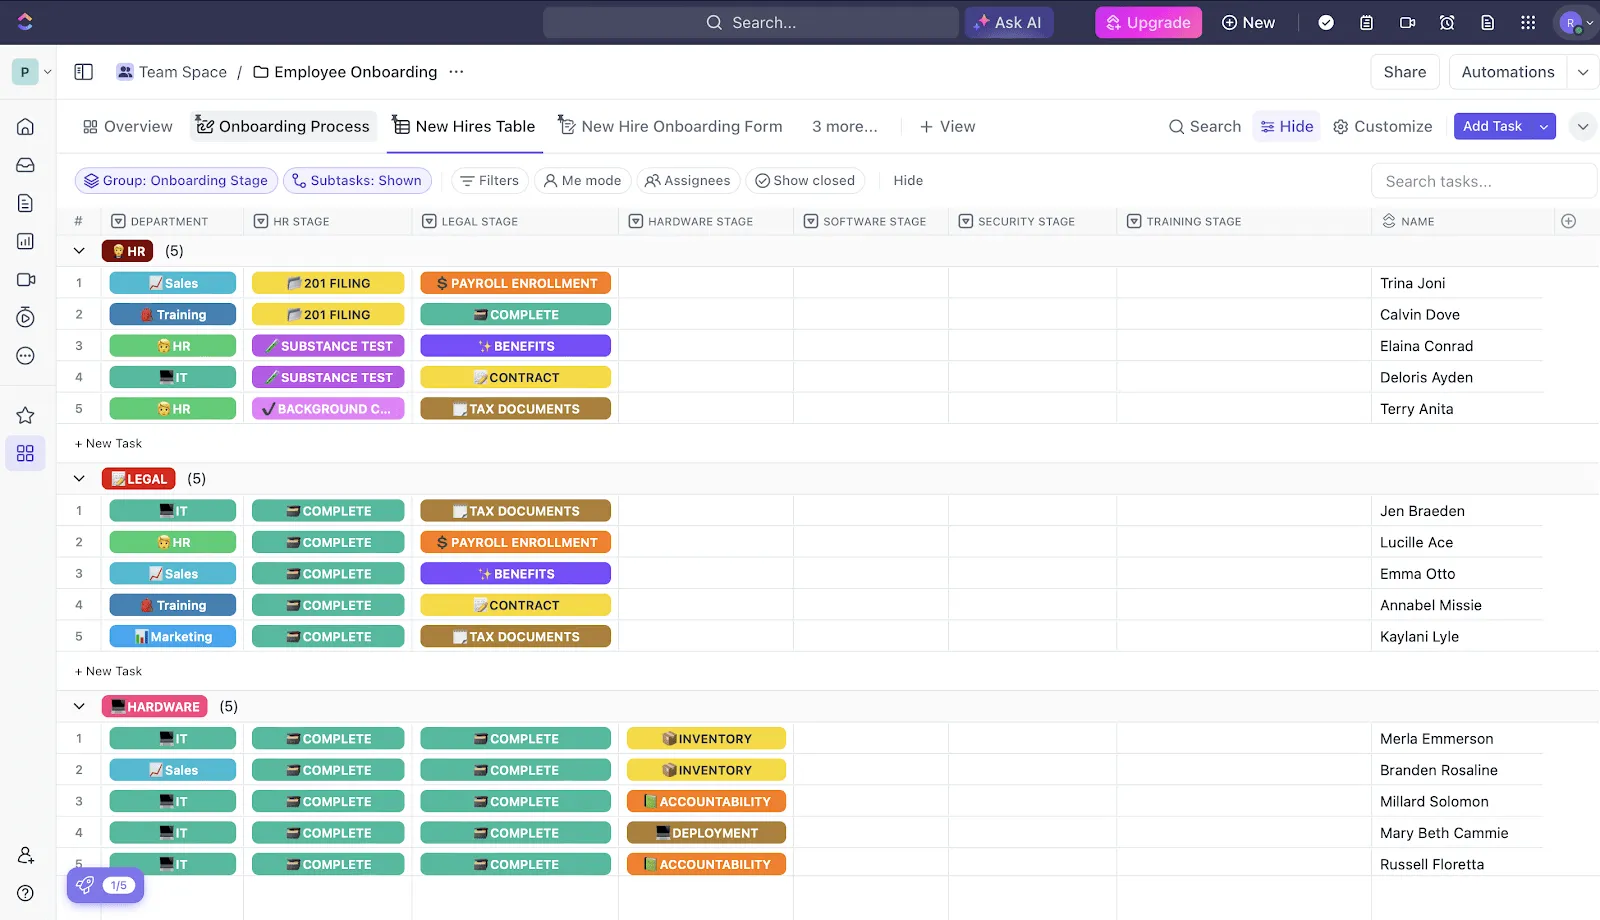Screen dimensions: 1600x920
Task: Open the Add Task dropdown arrow
Action: (1544, 126)
